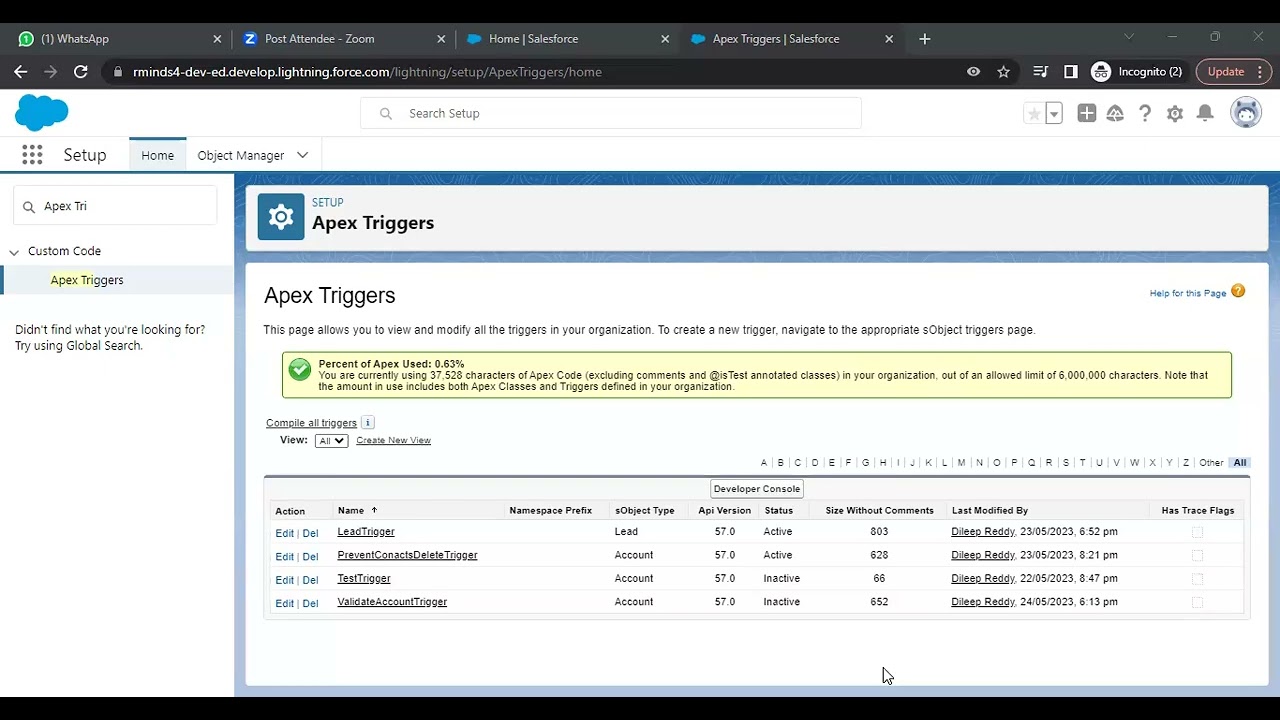The image size is (1280, 720).
Task: Click the Search Setup field
Action: click(x=611, y=113)
